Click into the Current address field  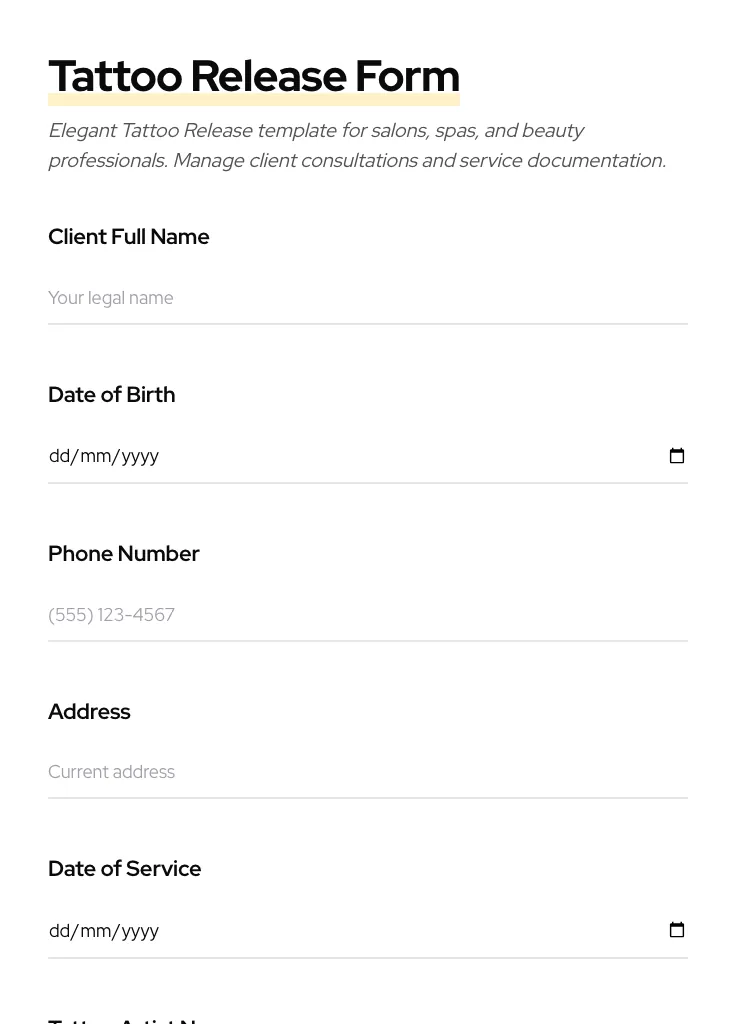(x=367, y=772)
